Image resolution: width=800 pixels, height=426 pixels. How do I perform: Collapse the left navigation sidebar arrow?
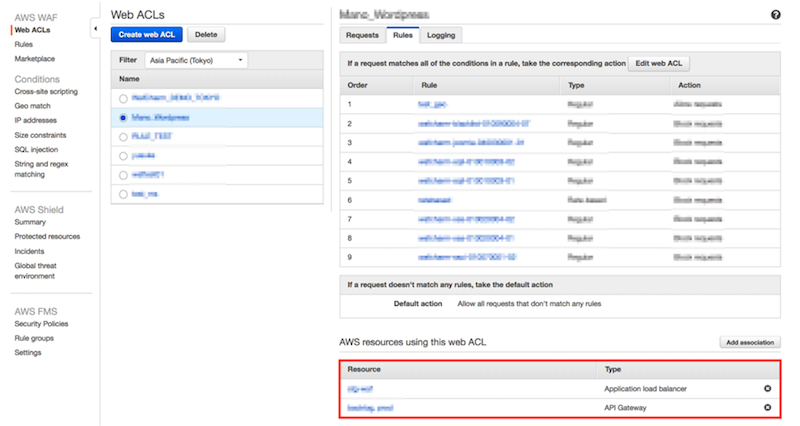pos(94,30)
